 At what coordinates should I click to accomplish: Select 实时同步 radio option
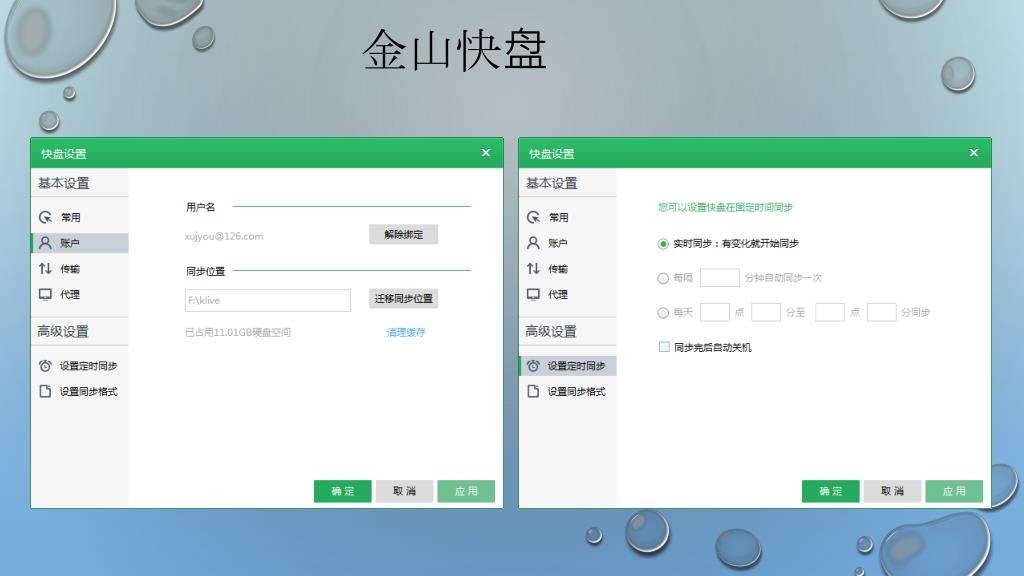tap(663, 244)
